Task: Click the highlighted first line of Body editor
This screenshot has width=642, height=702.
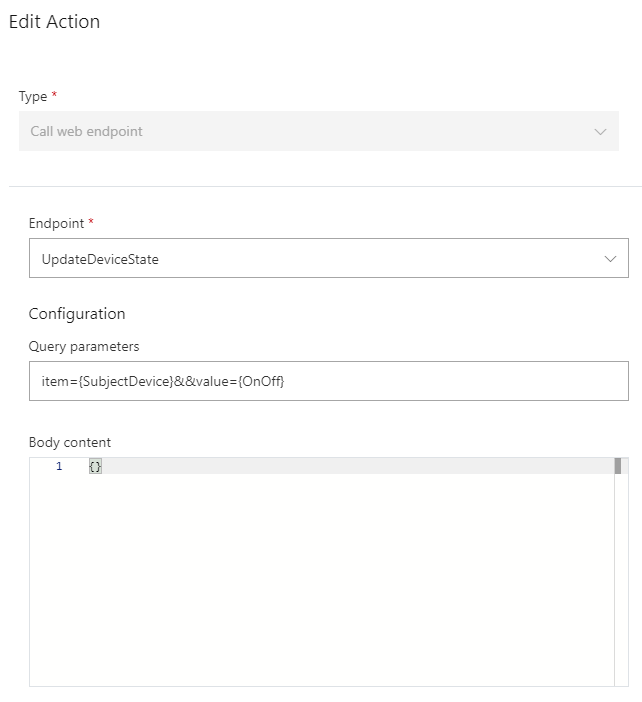Action: coord(350,467)
